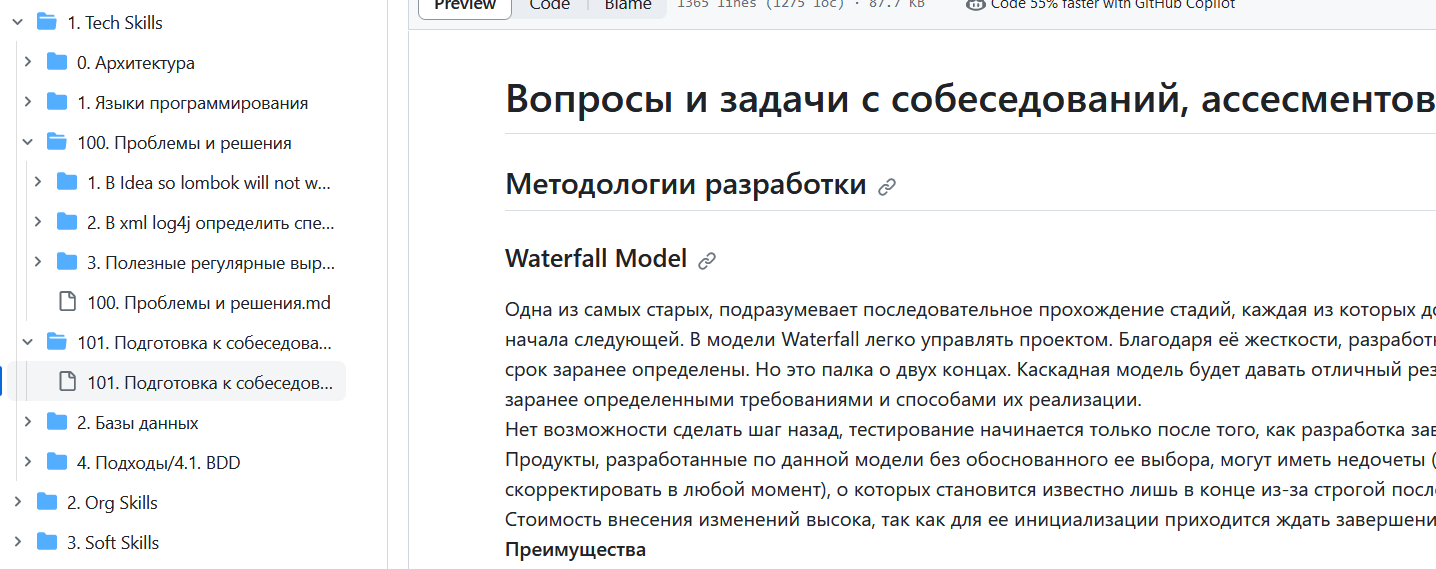Expand the 4. Подходы/4.1. BDD chevron
Image resolution: width=1436 pixels, height=569 pixels.
click(x=27, y=462)
